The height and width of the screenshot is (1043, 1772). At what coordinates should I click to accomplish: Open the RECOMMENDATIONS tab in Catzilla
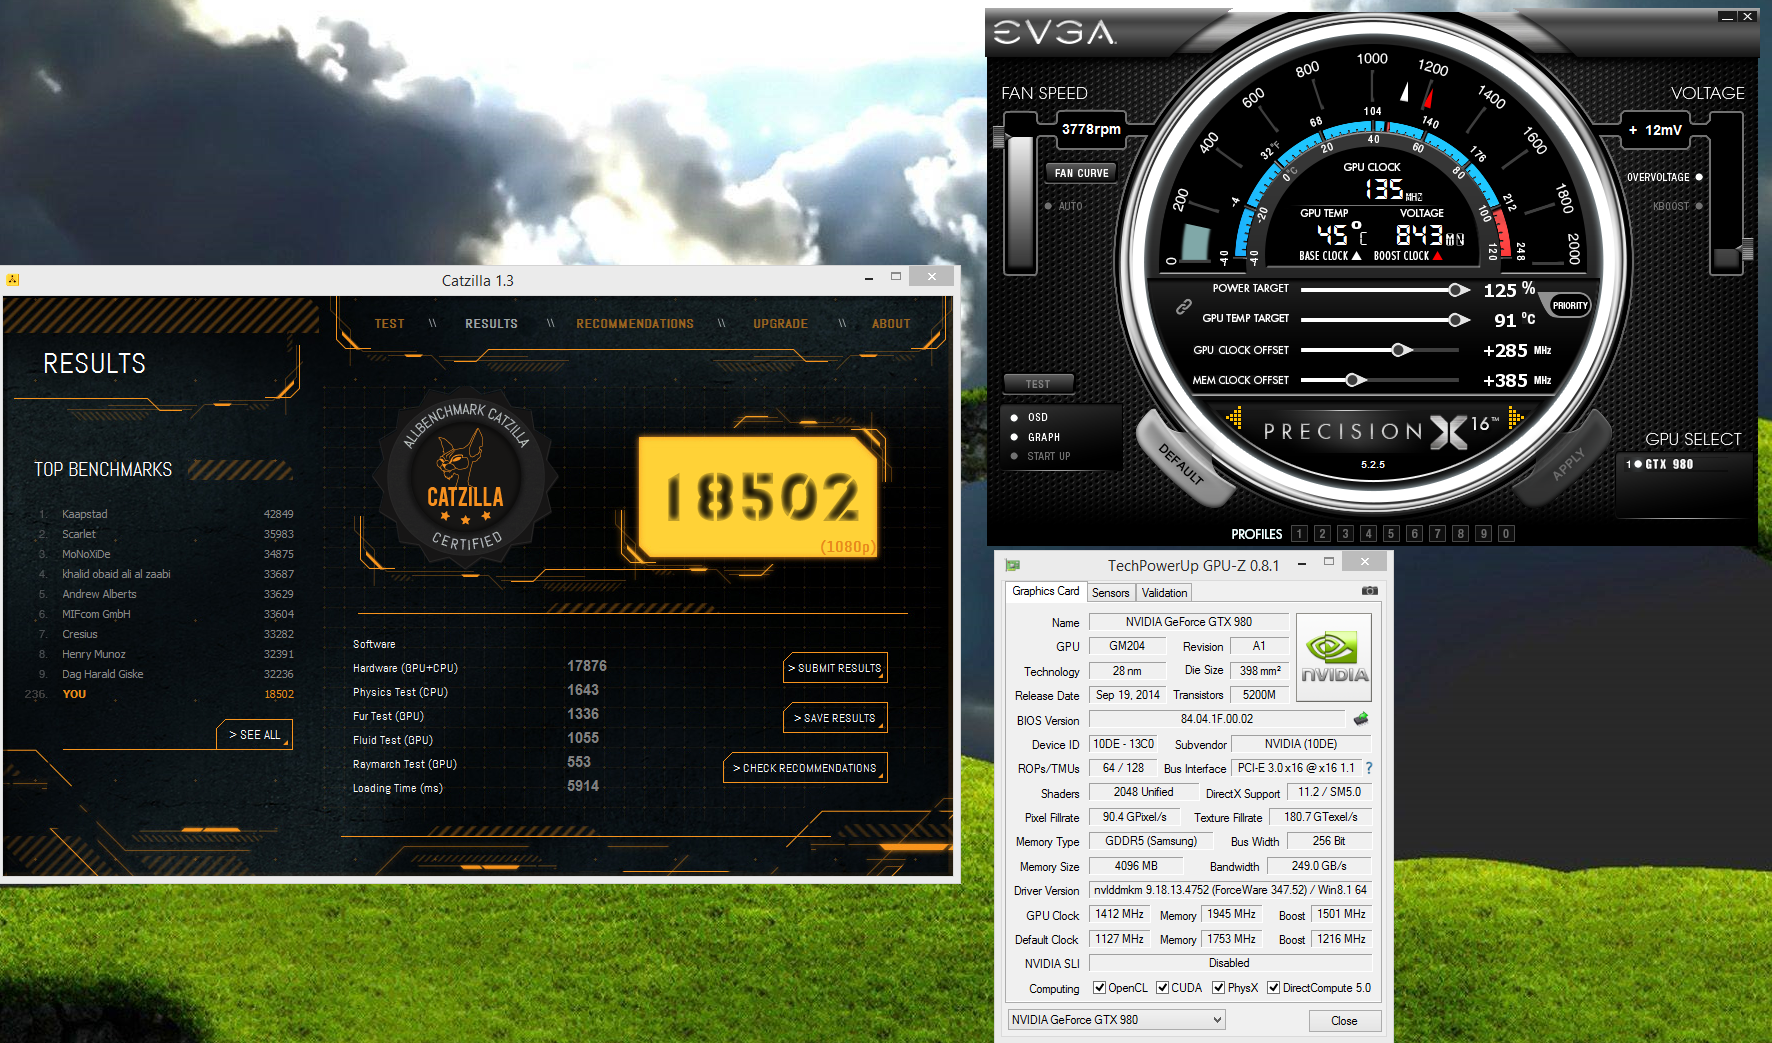tap(635, 324)
